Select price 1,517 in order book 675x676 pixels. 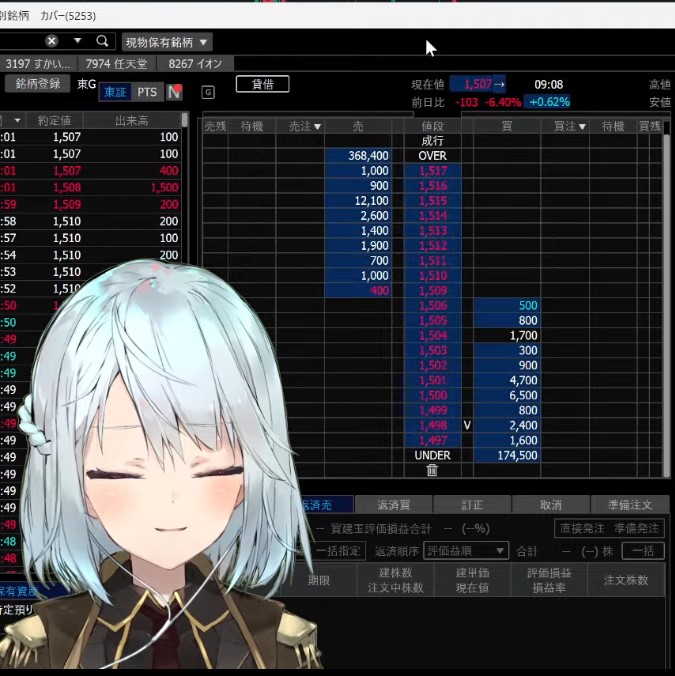[433, 171]
